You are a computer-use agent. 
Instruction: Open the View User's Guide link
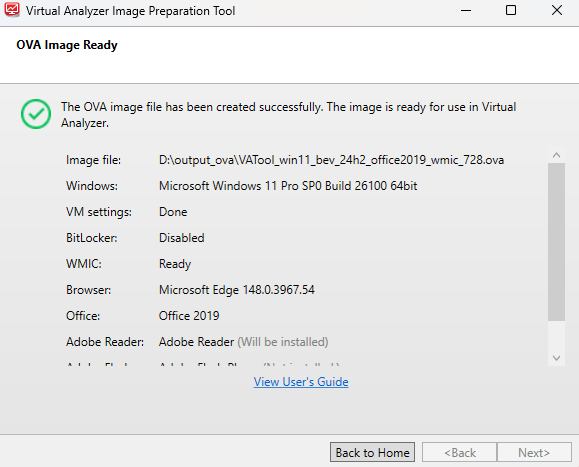coord(301,382)
